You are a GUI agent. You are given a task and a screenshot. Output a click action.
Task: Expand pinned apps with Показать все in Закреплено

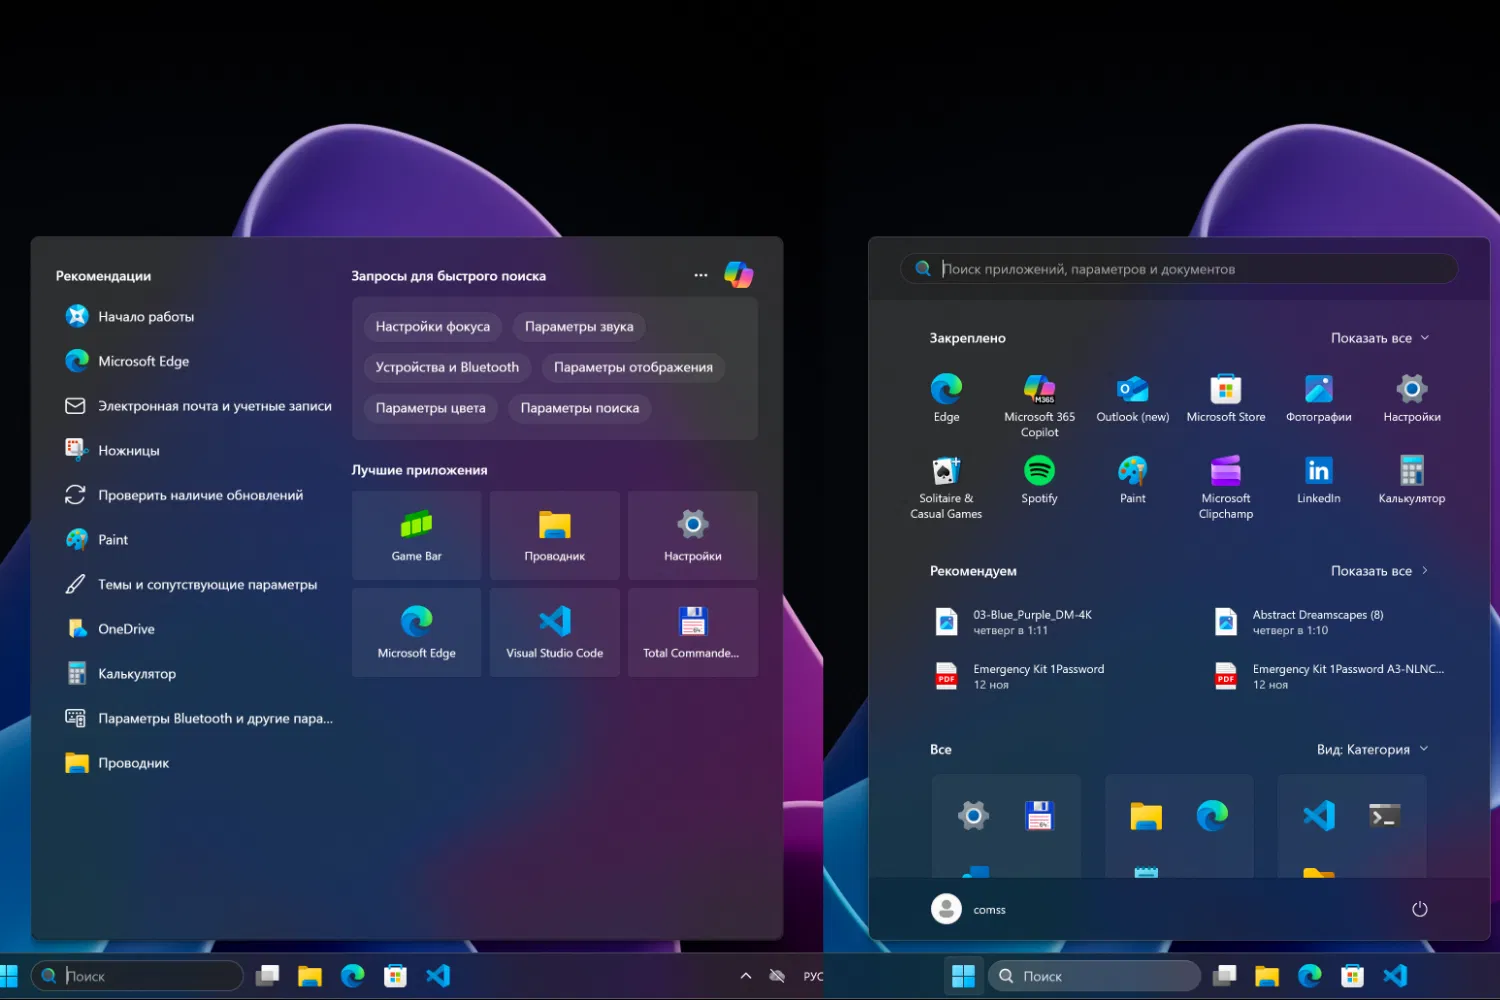pos(1380,338)
